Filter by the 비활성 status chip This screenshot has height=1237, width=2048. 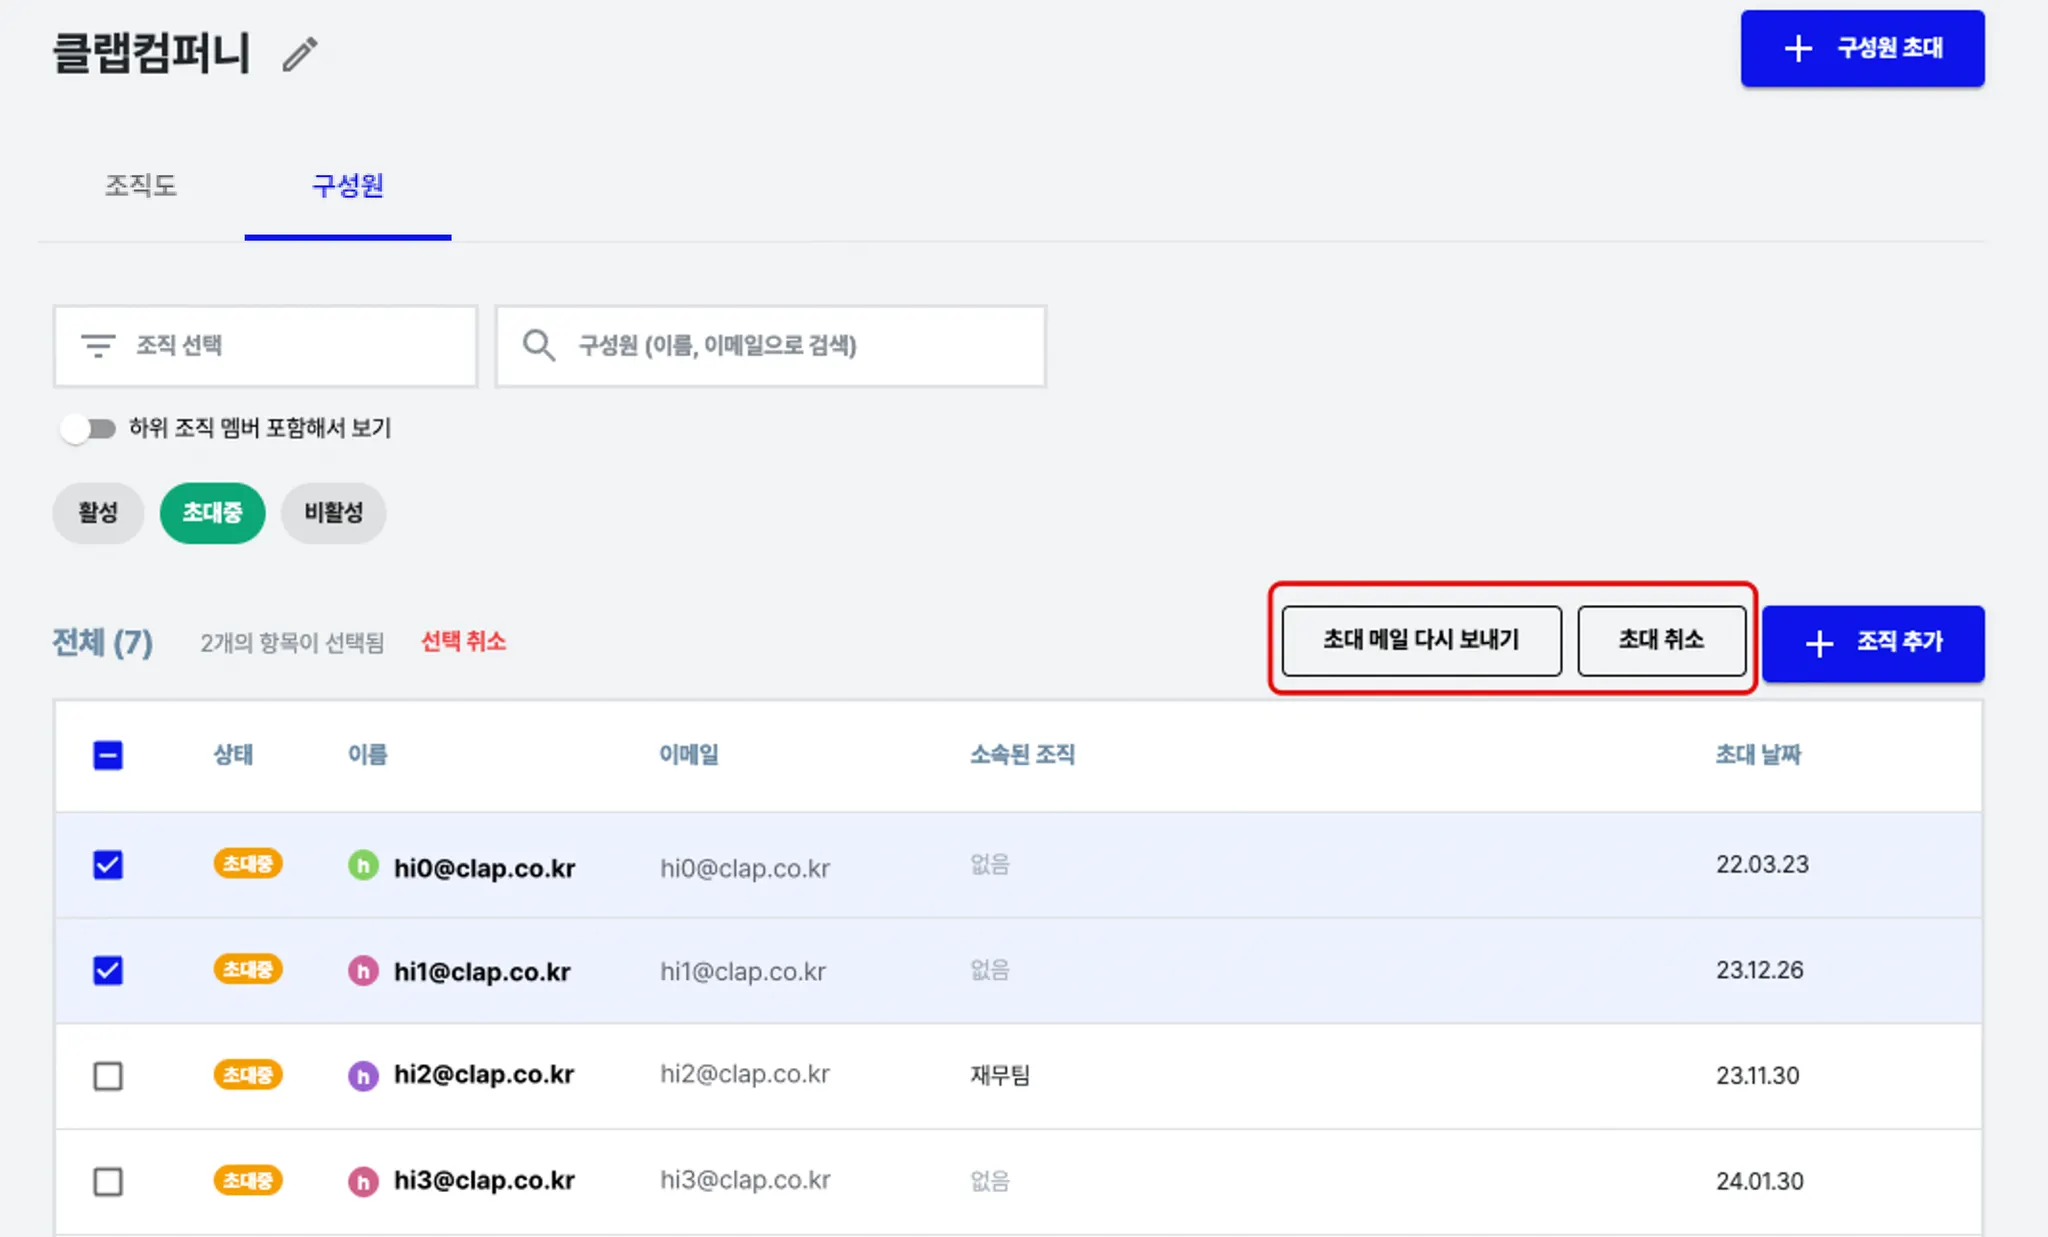point(333,513)
